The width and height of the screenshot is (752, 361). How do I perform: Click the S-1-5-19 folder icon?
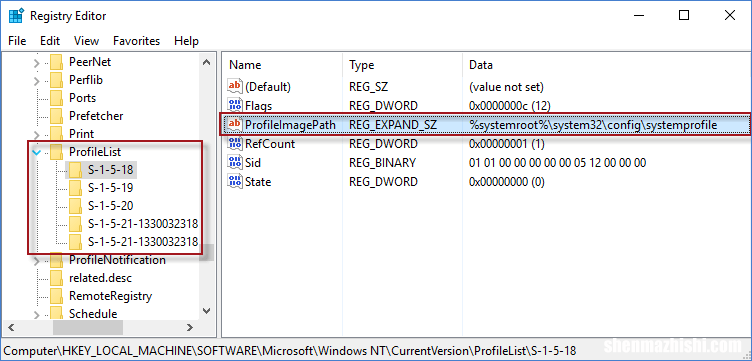(75, 187)
